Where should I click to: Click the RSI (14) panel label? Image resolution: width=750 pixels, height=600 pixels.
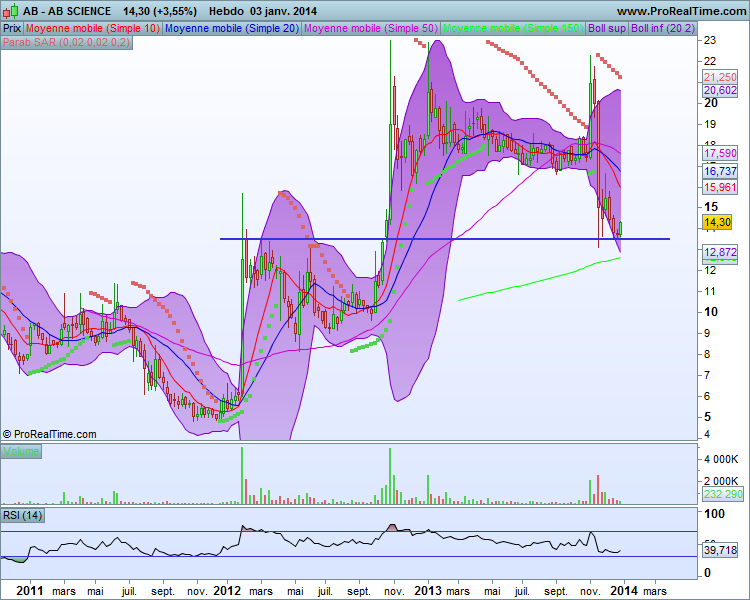22,515
